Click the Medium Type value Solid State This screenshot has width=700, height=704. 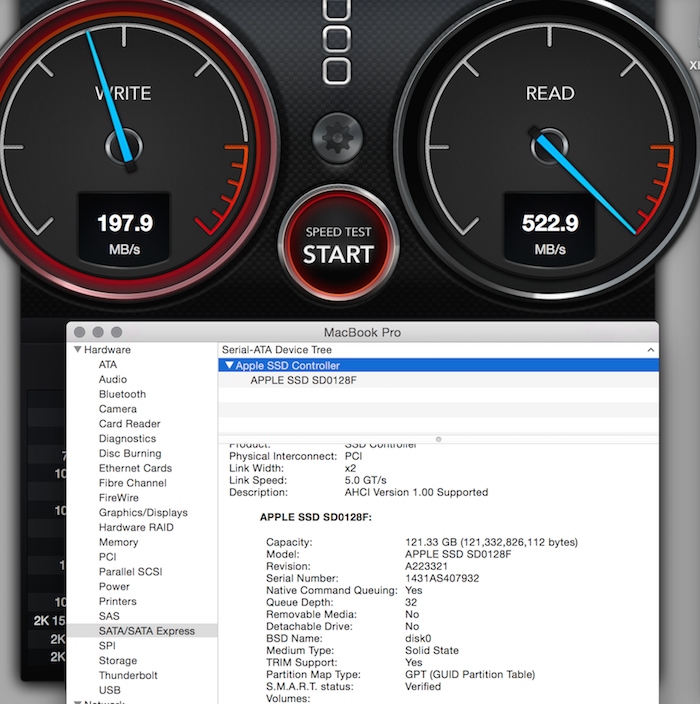click(432, 651)
